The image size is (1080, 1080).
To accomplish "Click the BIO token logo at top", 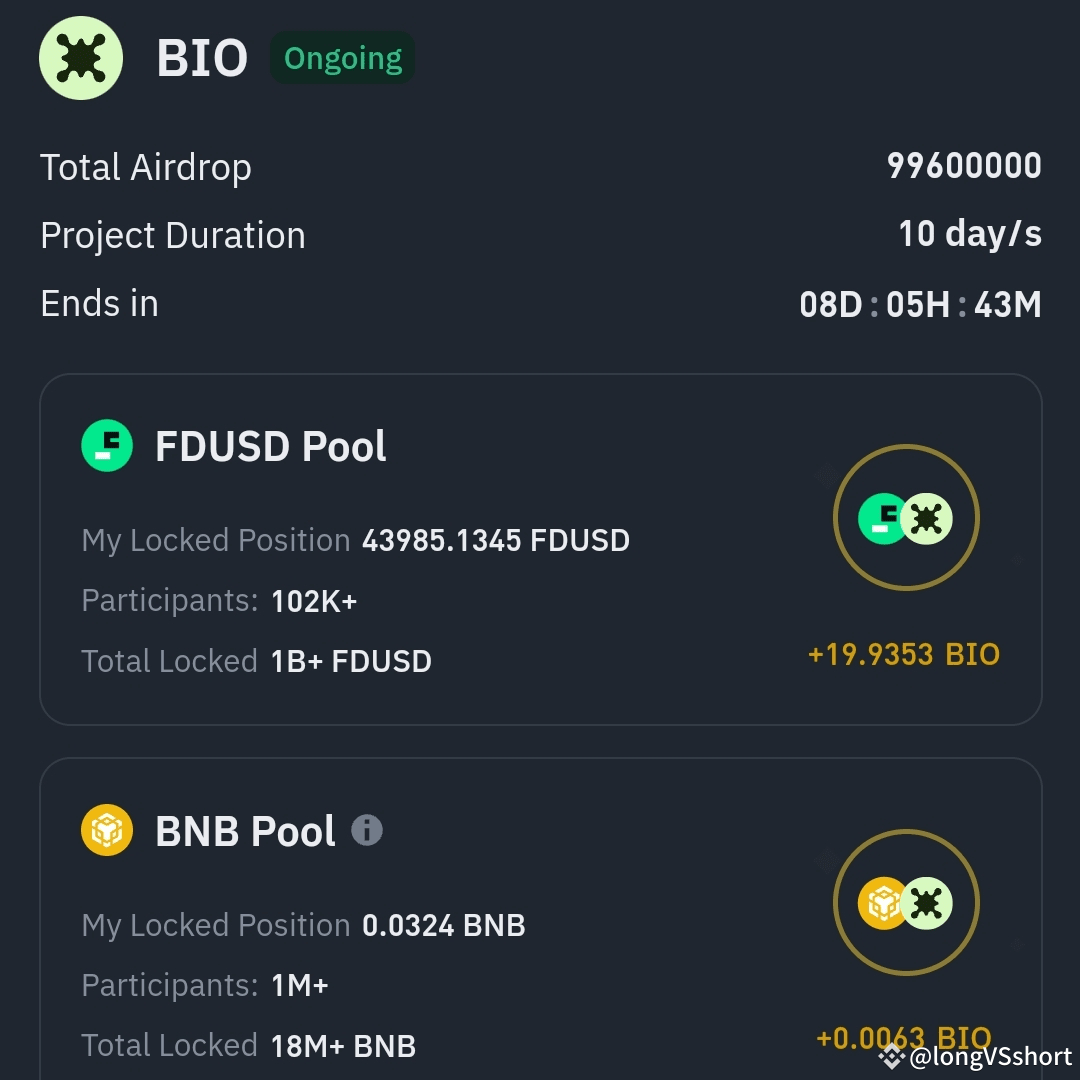I will (80, 58).
